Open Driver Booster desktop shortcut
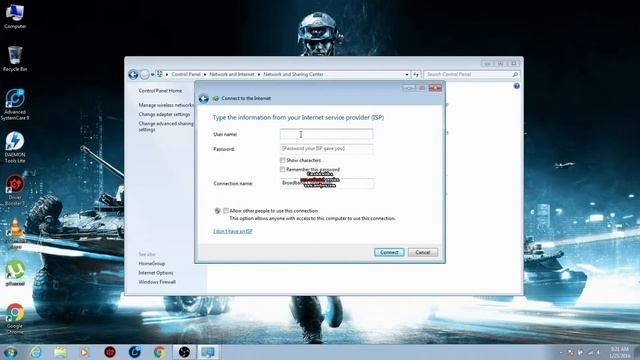Viewport: 640px width, 360px height. click(x=15, y=190)
